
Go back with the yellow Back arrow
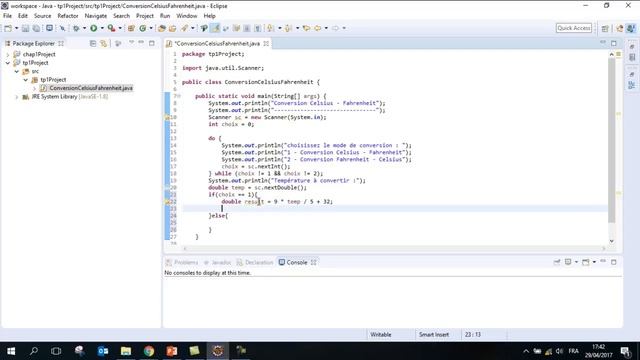[x=318, y=28]
